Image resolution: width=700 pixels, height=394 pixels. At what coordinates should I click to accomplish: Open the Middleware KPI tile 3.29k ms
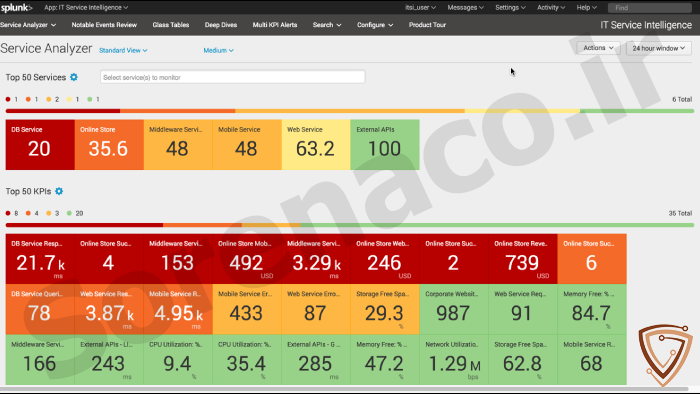316,259
